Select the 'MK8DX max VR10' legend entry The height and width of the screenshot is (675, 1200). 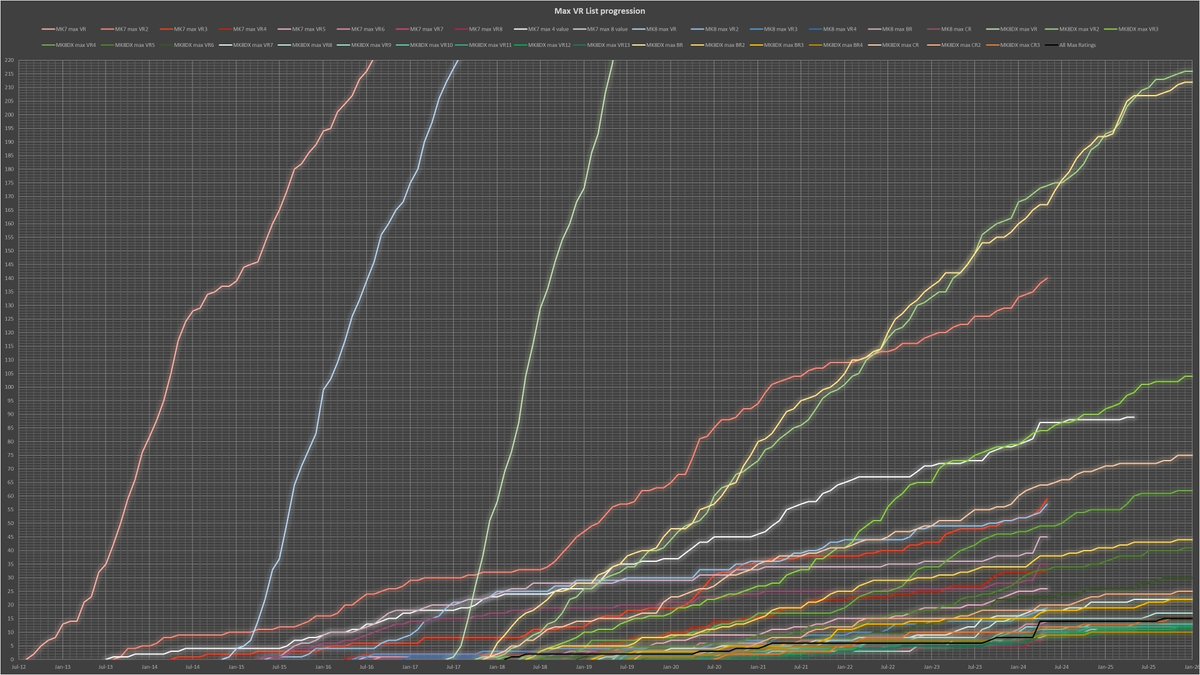[424, 44]
